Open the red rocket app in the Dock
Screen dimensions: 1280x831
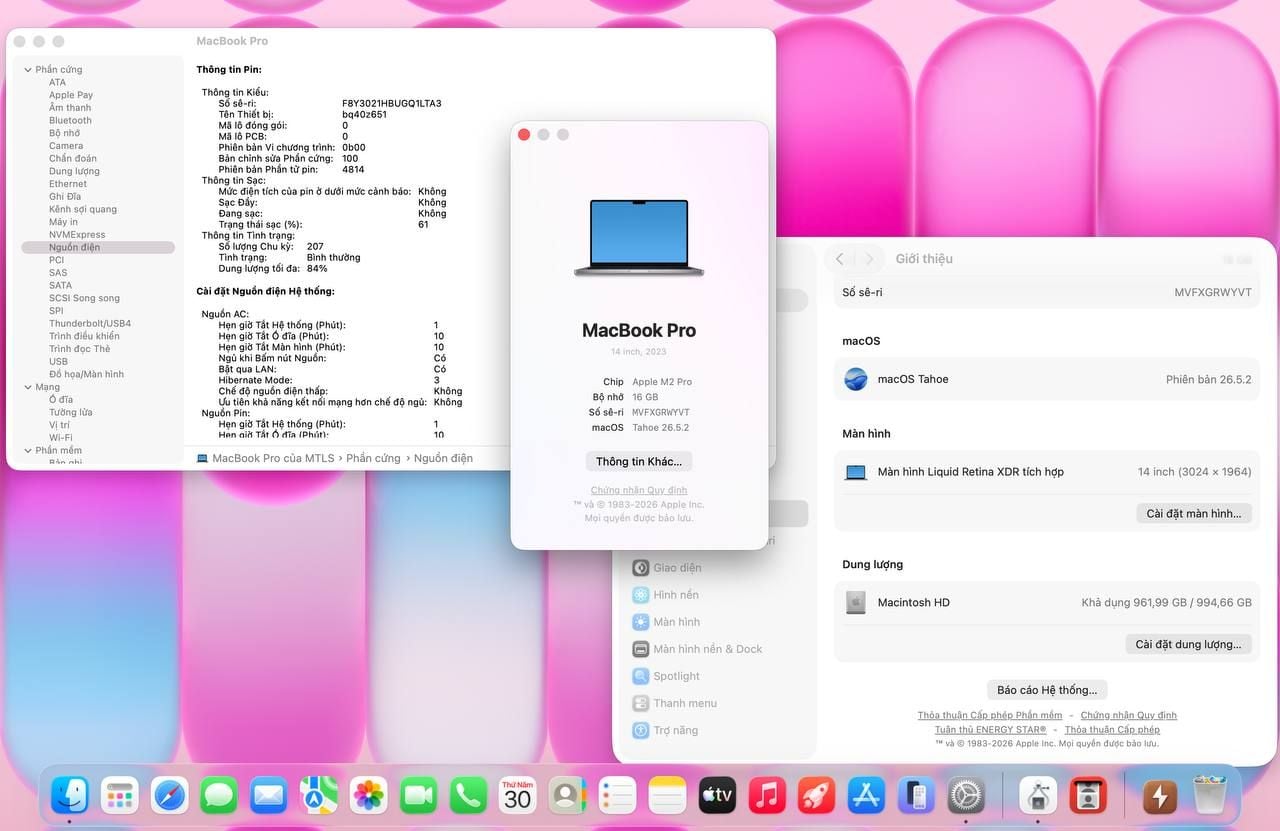(x=816, y=796)
